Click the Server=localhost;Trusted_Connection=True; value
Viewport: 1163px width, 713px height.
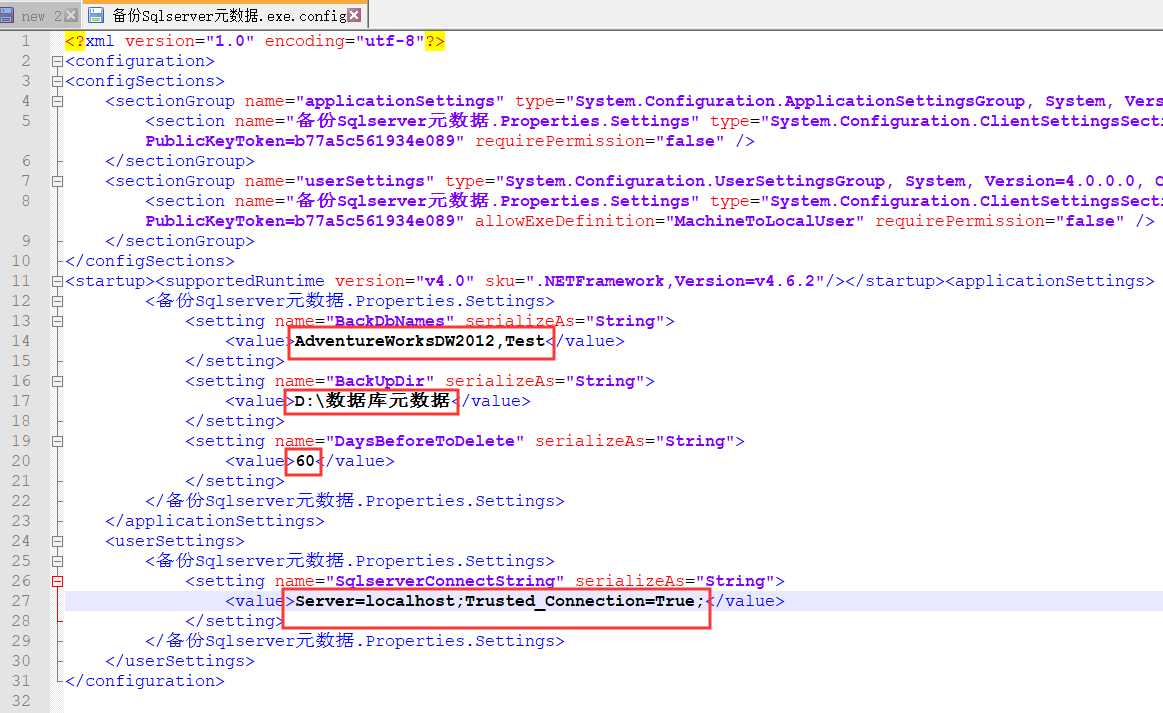pos(499,601)
